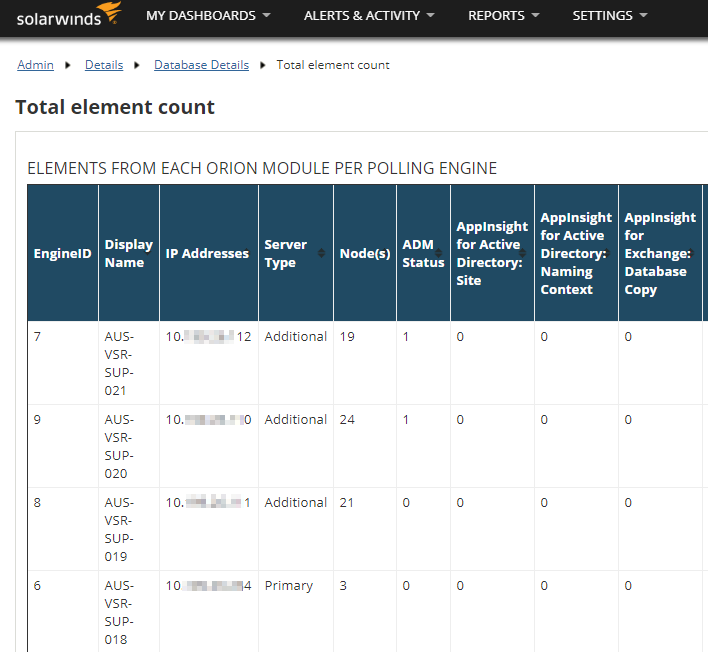Click ADM Status value for AUS-VSR-SUP-020
The width and height of the screenshot is (708, 652).
tap(406, 420)
